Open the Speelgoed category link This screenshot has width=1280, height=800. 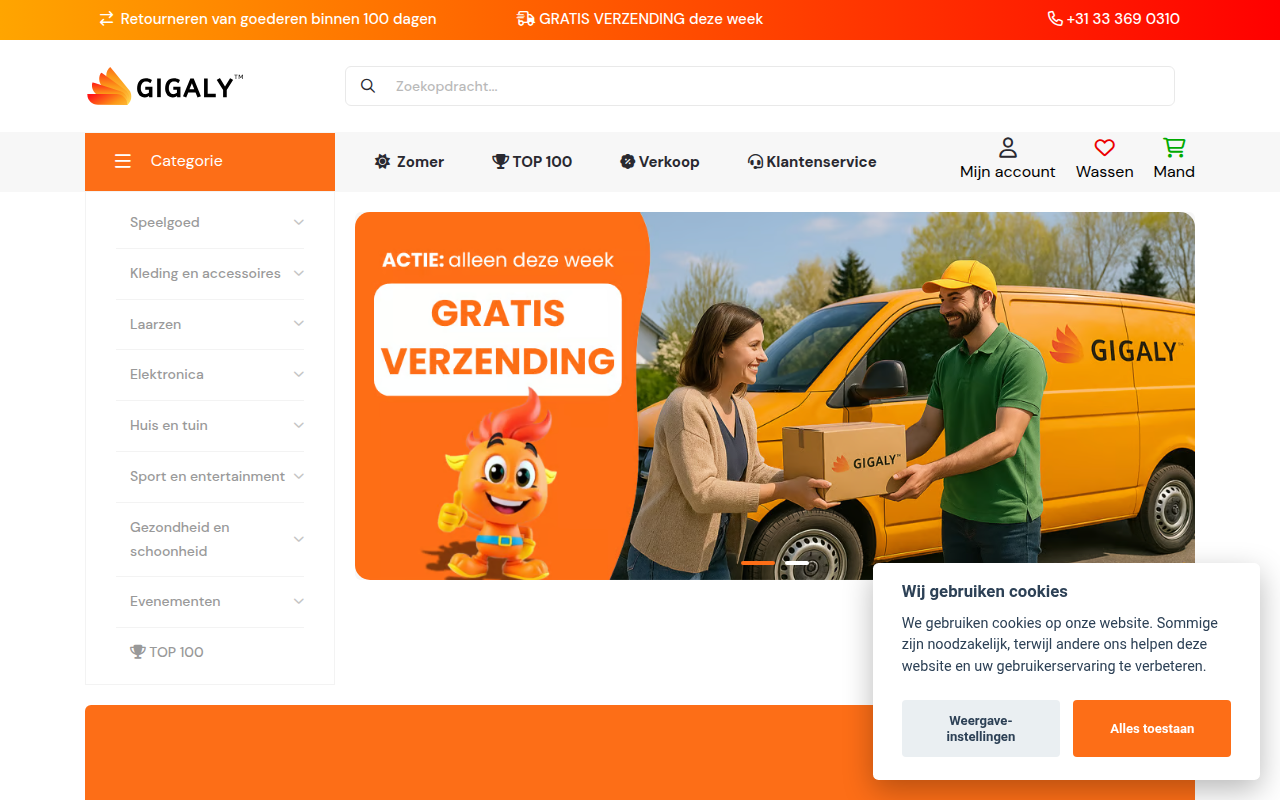pyautogui.click(x=165, y=222)
